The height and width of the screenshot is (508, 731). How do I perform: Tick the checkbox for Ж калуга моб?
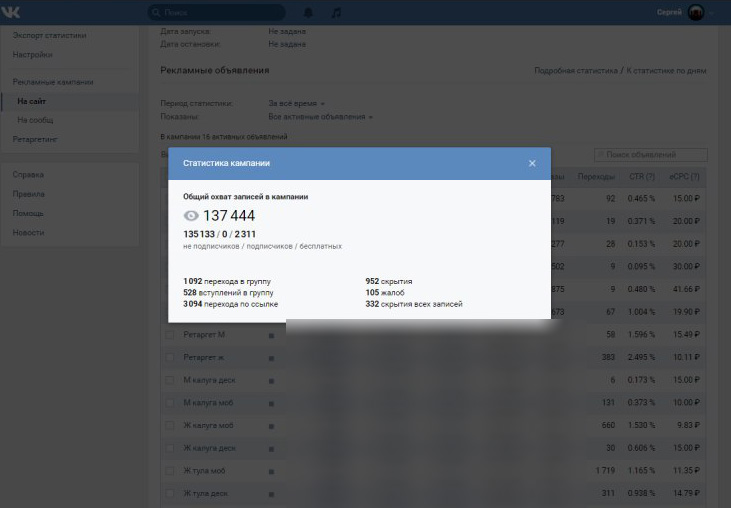point(170,426)
